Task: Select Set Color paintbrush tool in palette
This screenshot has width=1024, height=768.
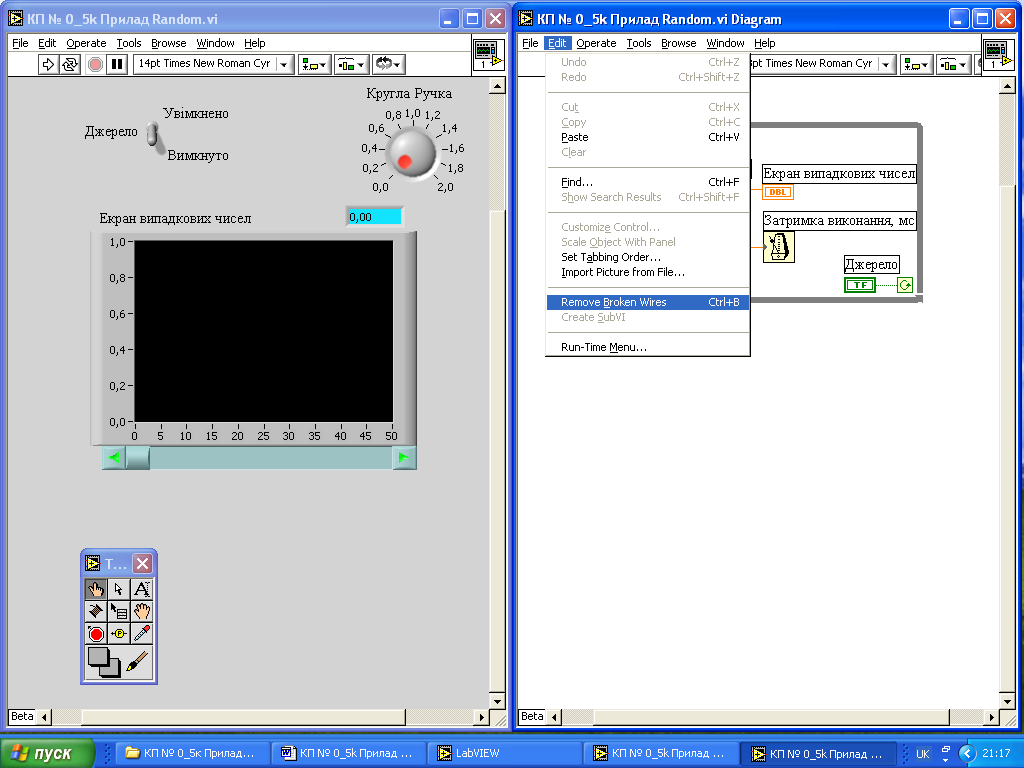Action: [x=138, y=662]
